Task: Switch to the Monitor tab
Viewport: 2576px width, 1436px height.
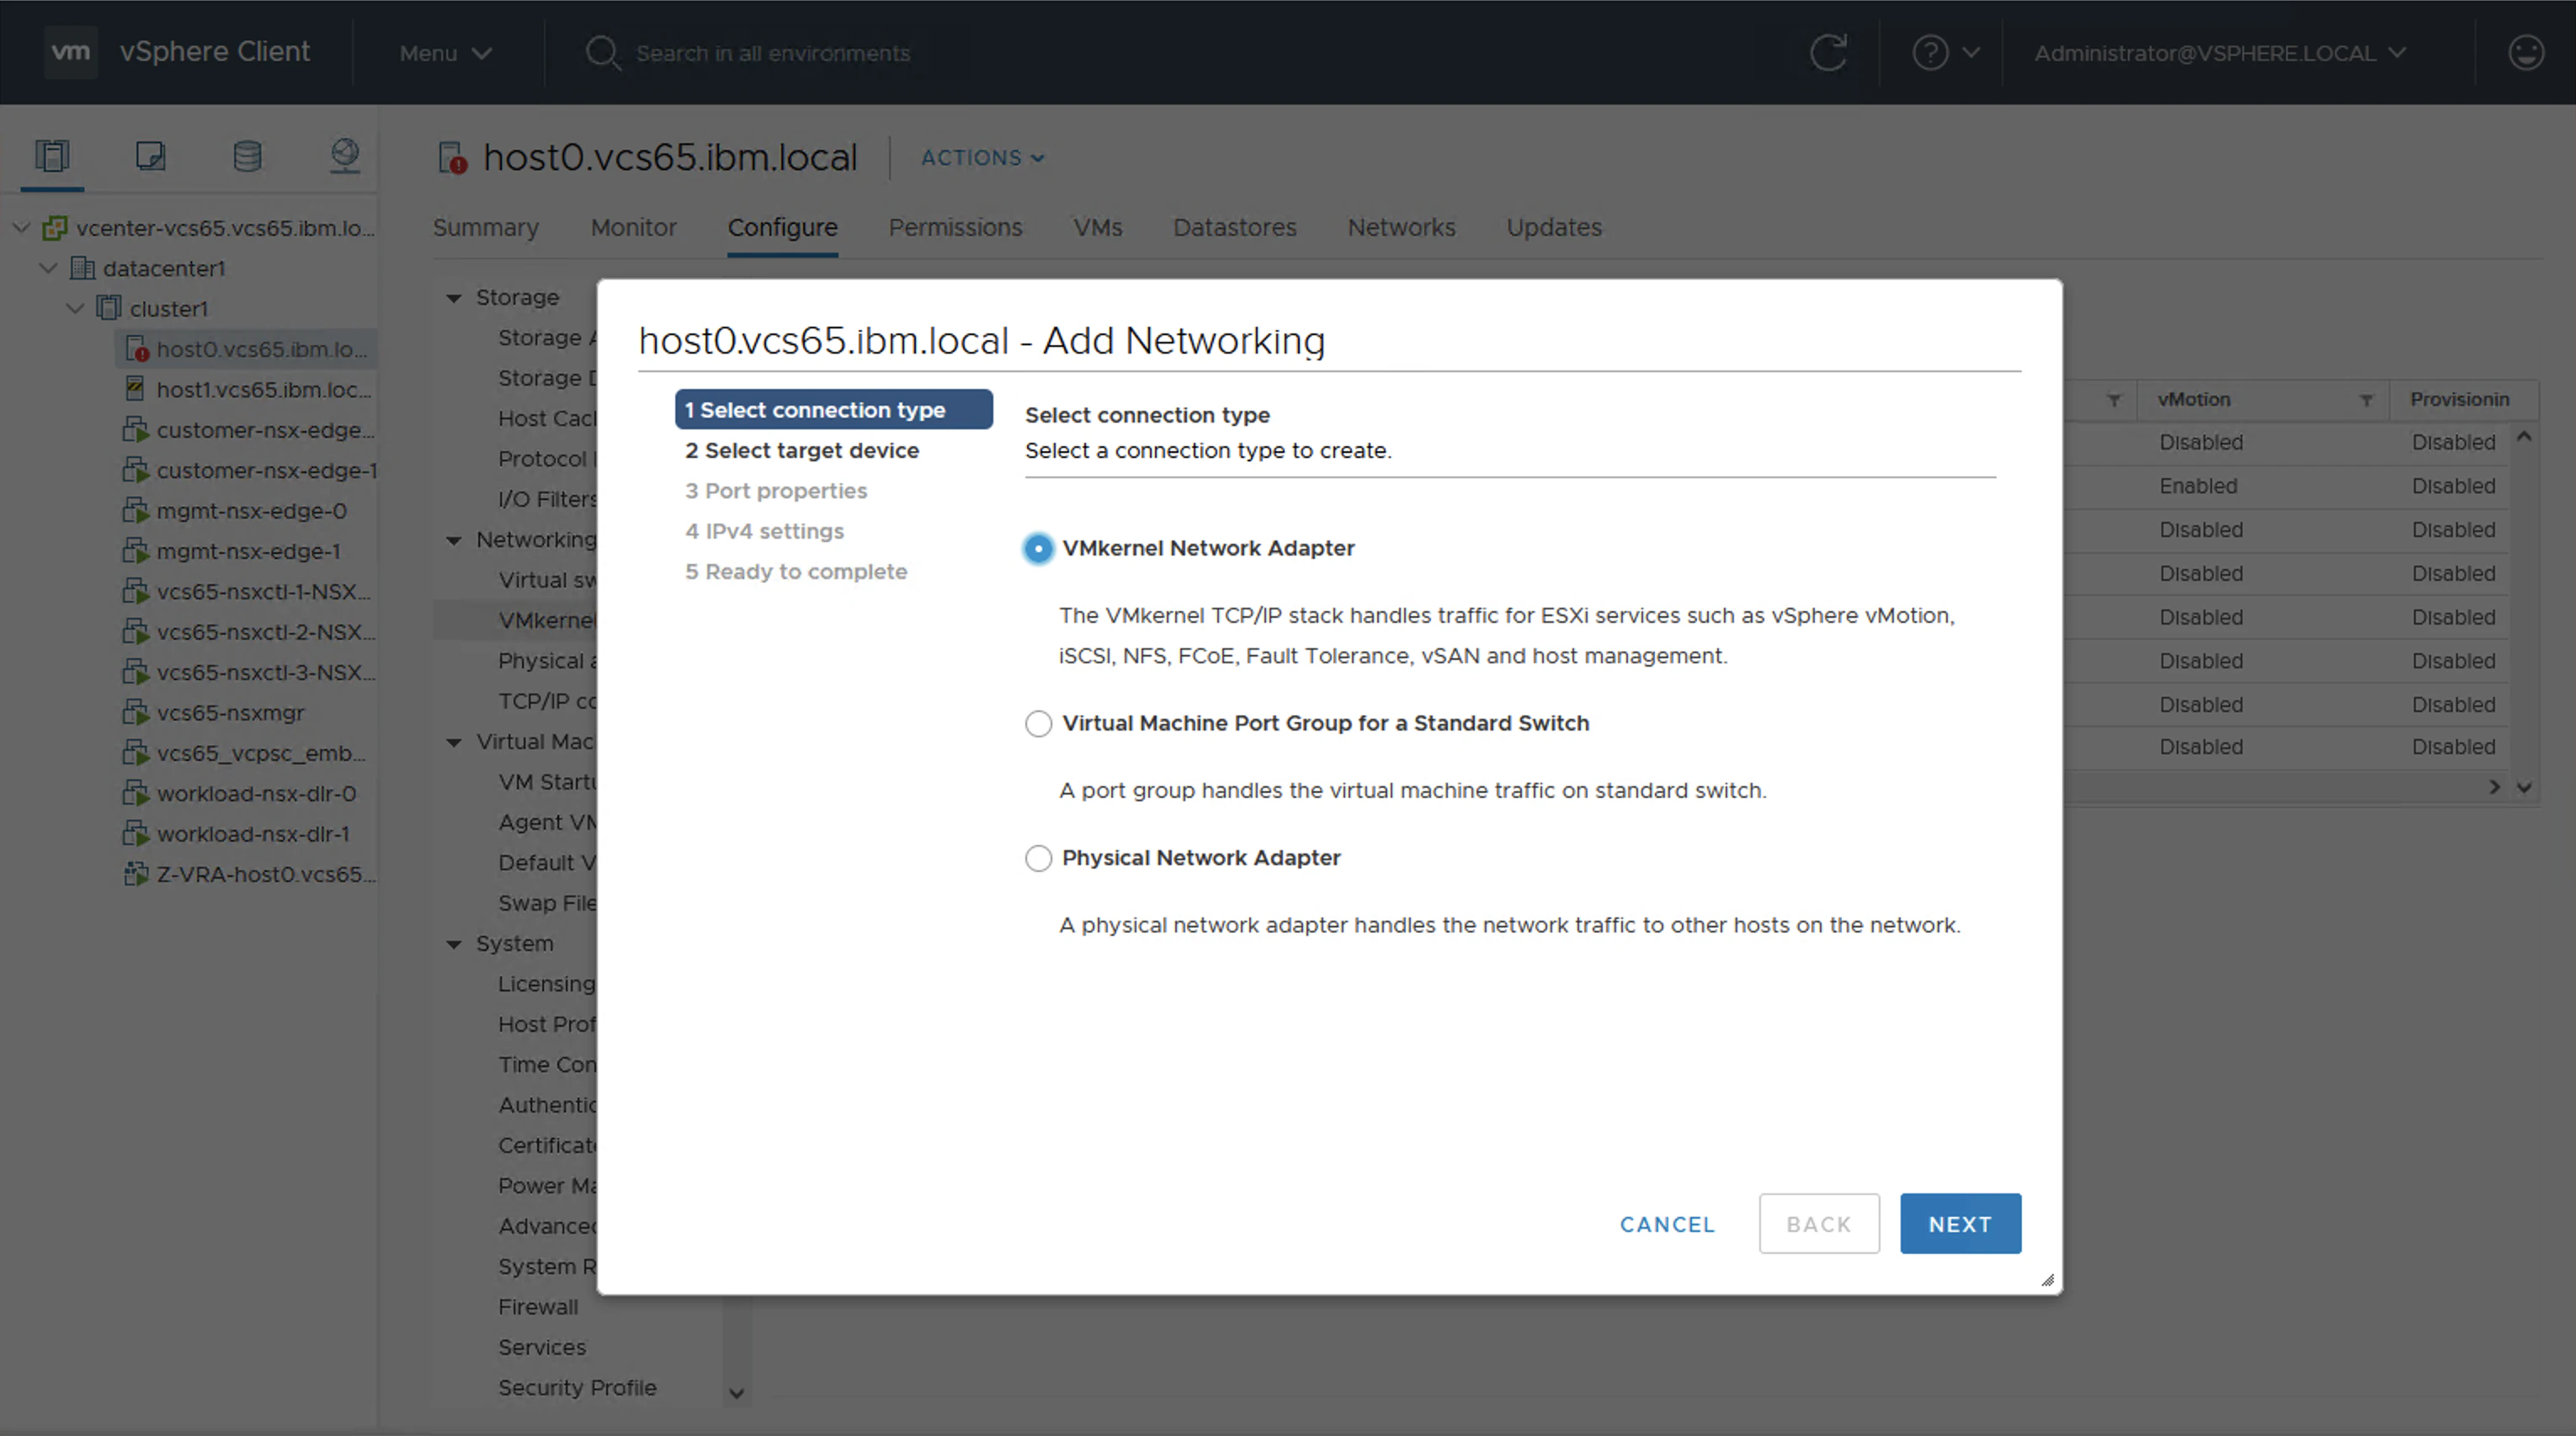Action: click(x=633, y=228)
